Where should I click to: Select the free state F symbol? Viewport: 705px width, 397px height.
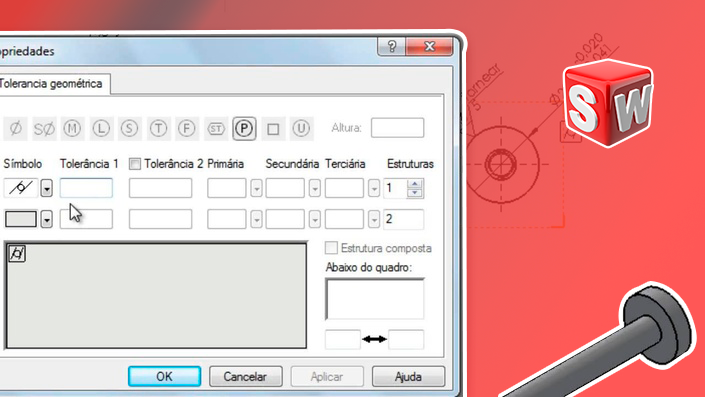(187, 129)
